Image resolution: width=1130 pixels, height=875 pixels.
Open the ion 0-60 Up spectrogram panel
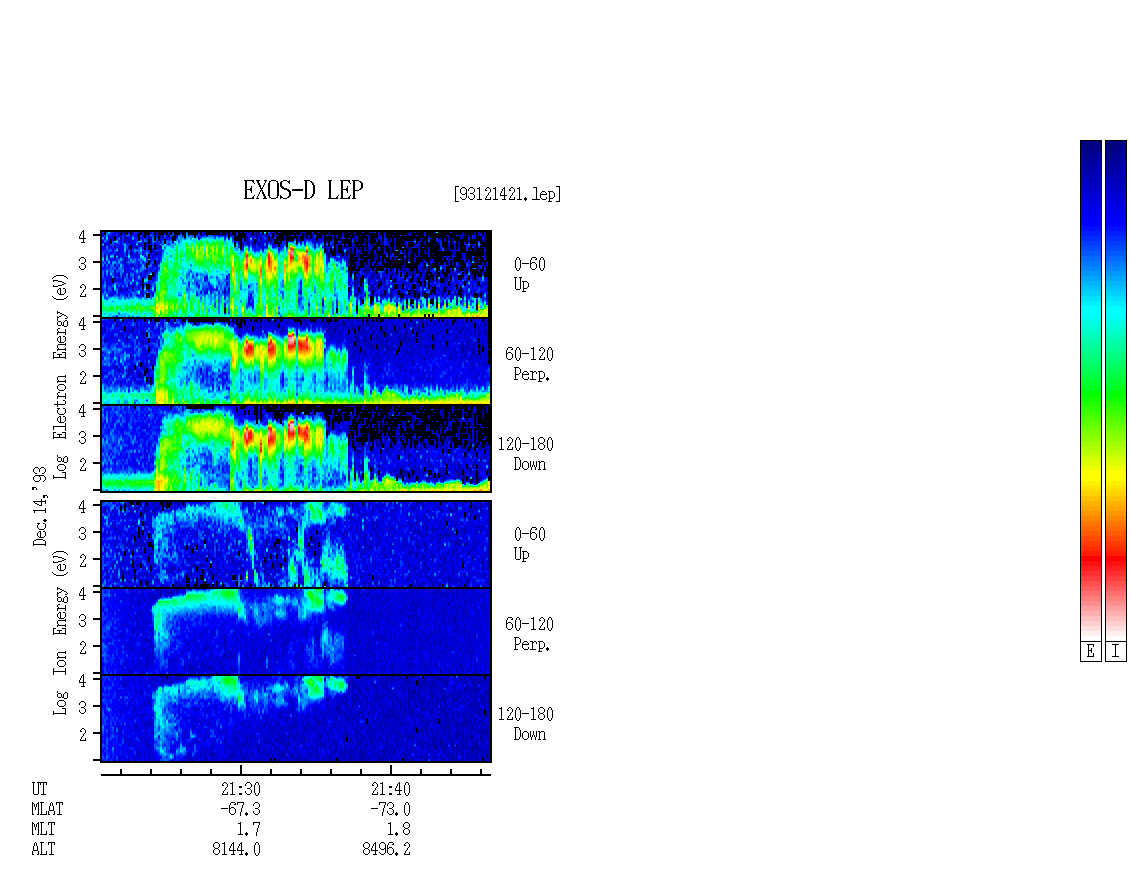(295, 544)
